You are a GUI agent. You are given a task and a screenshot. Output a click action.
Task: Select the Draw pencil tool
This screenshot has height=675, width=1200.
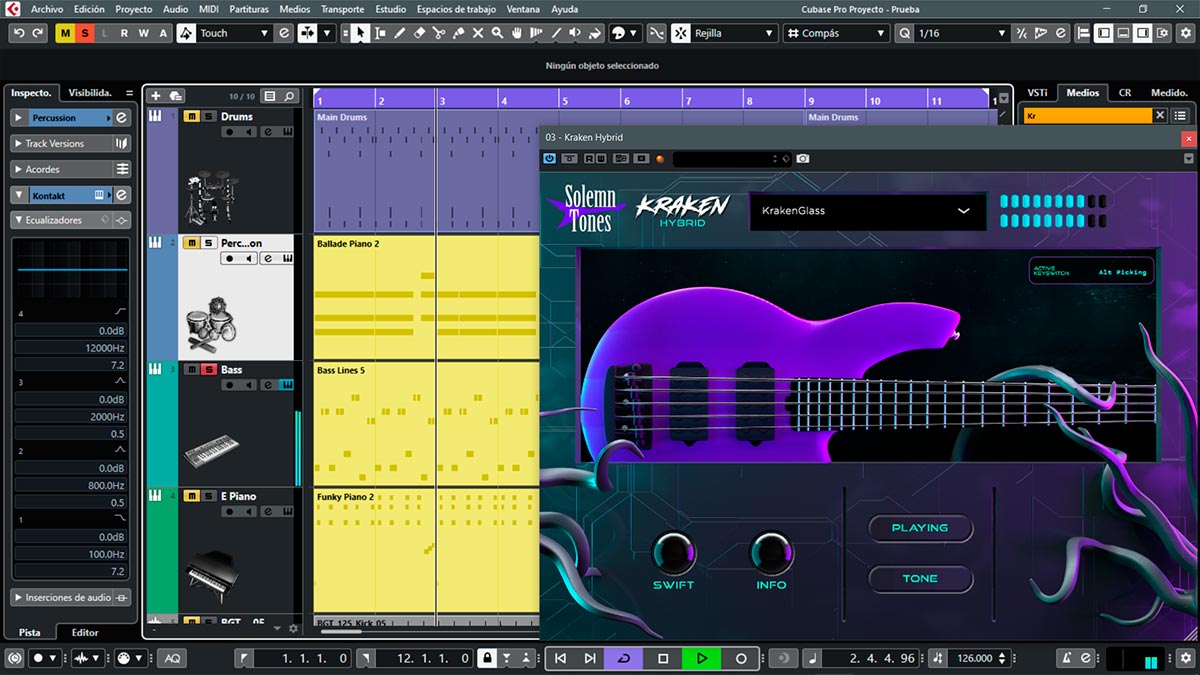[x=400, y=33]
